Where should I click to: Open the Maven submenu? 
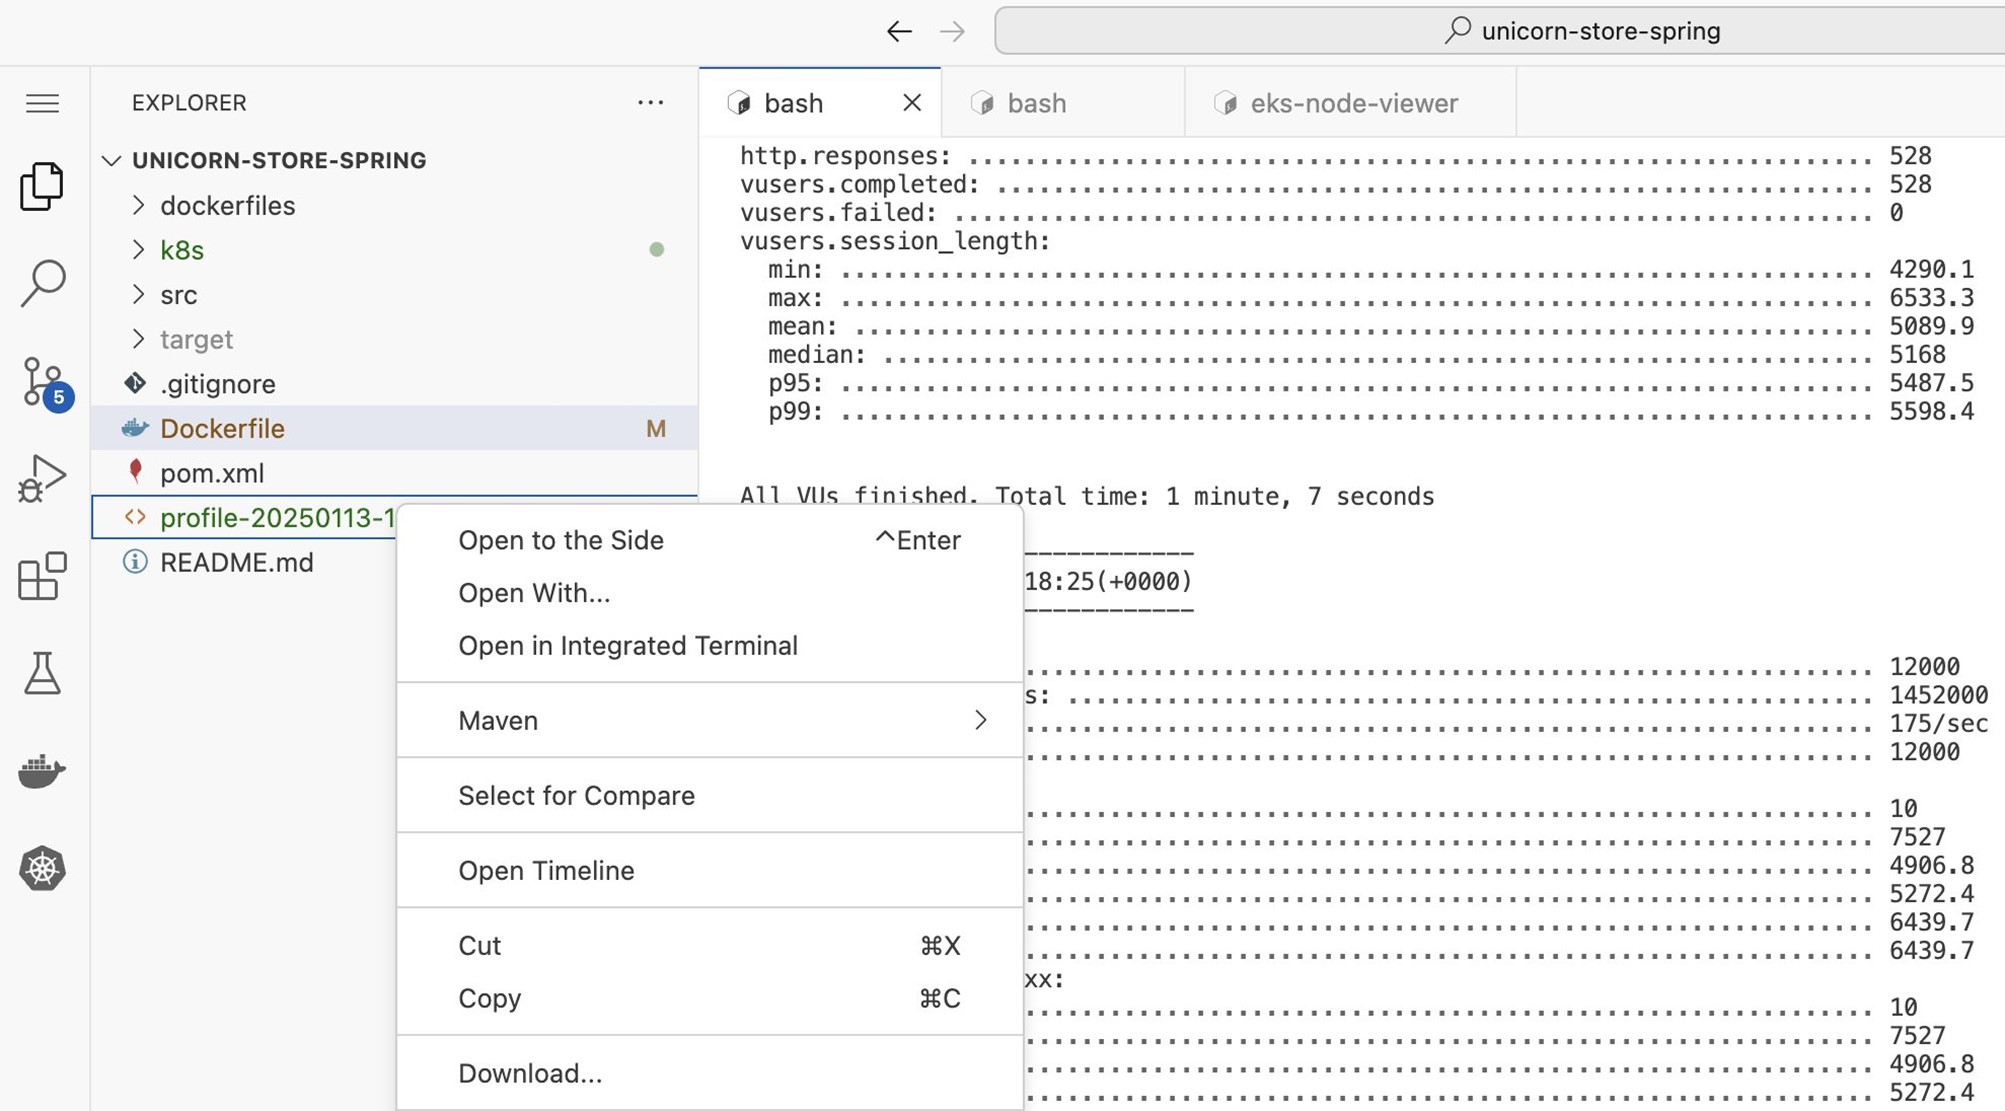point(709,720)
